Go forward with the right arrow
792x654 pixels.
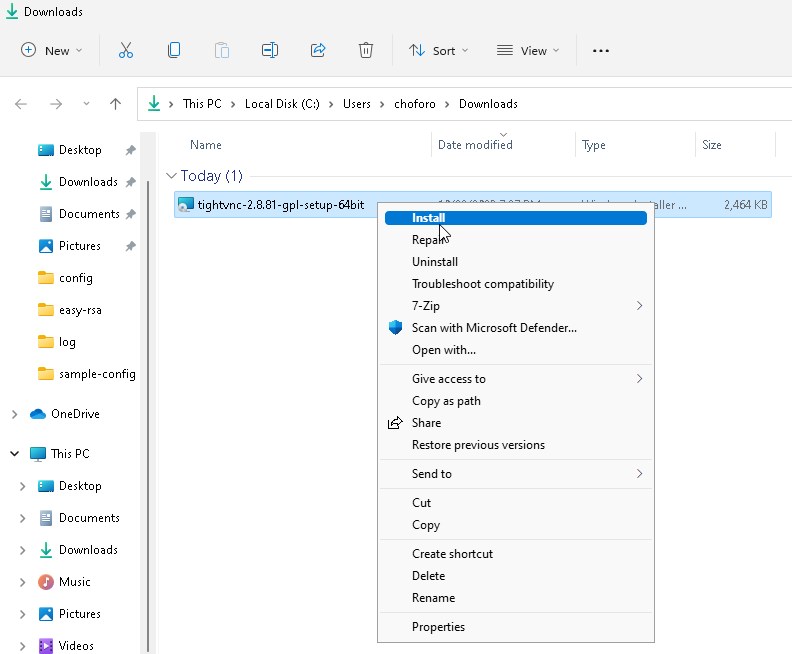(56, 104)
